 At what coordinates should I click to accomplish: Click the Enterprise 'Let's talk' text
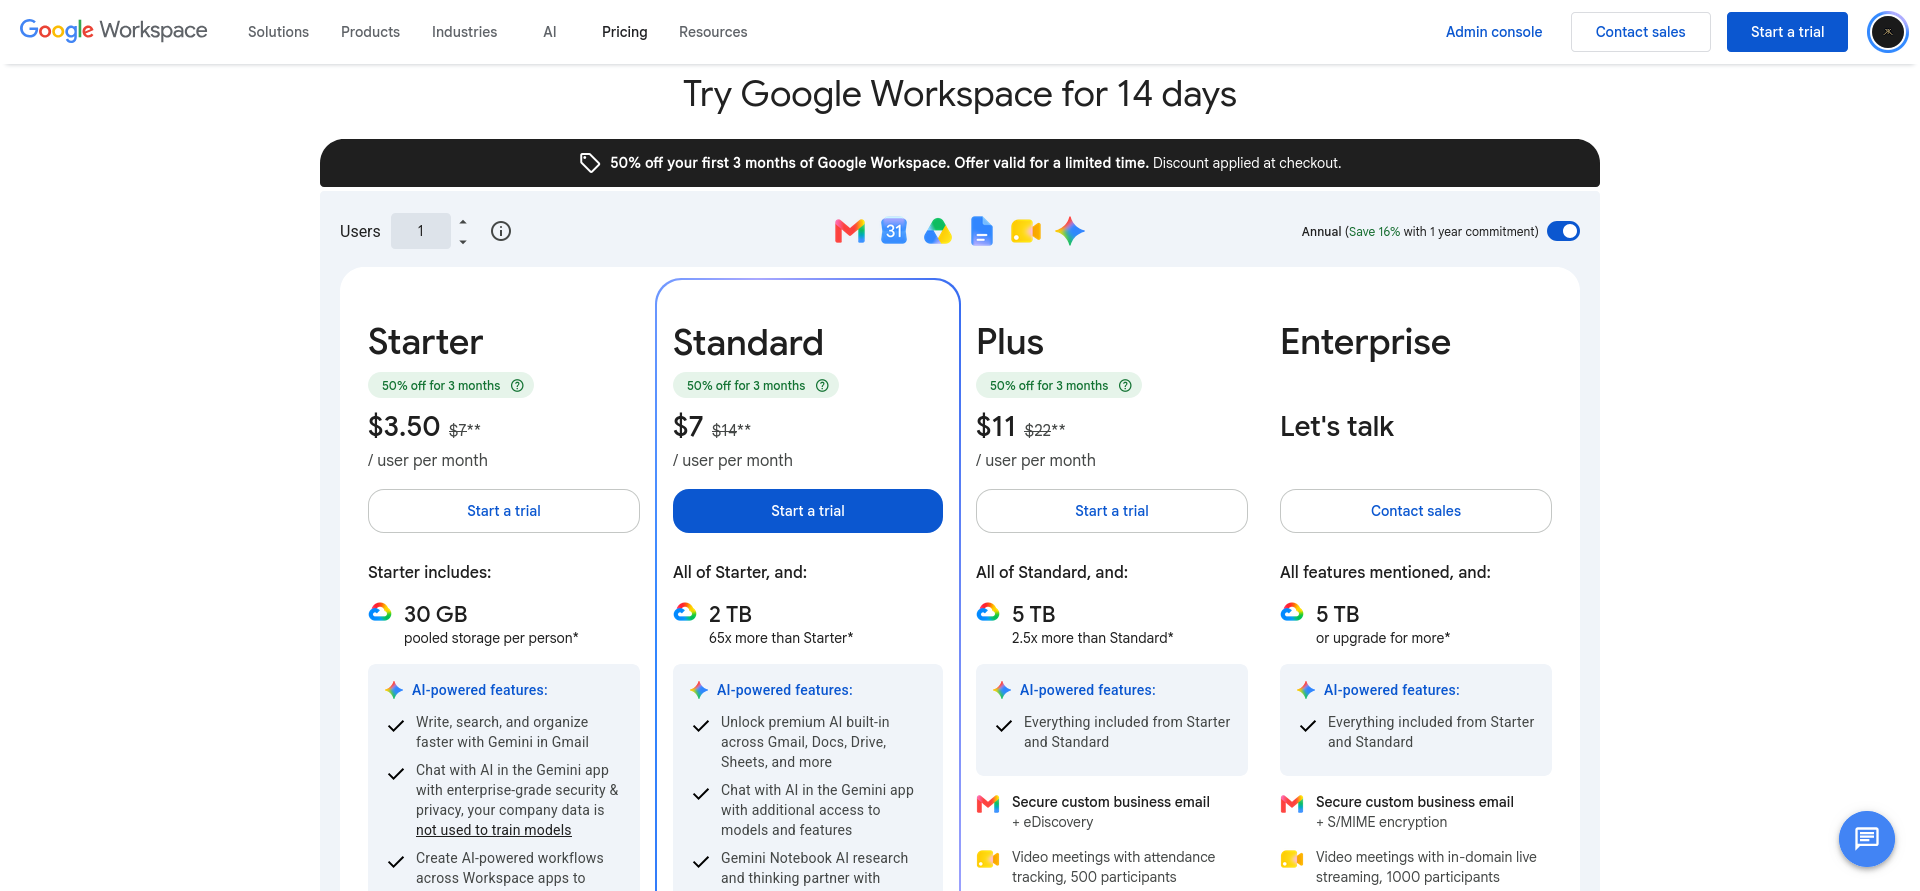click(x=1337, y=427)
